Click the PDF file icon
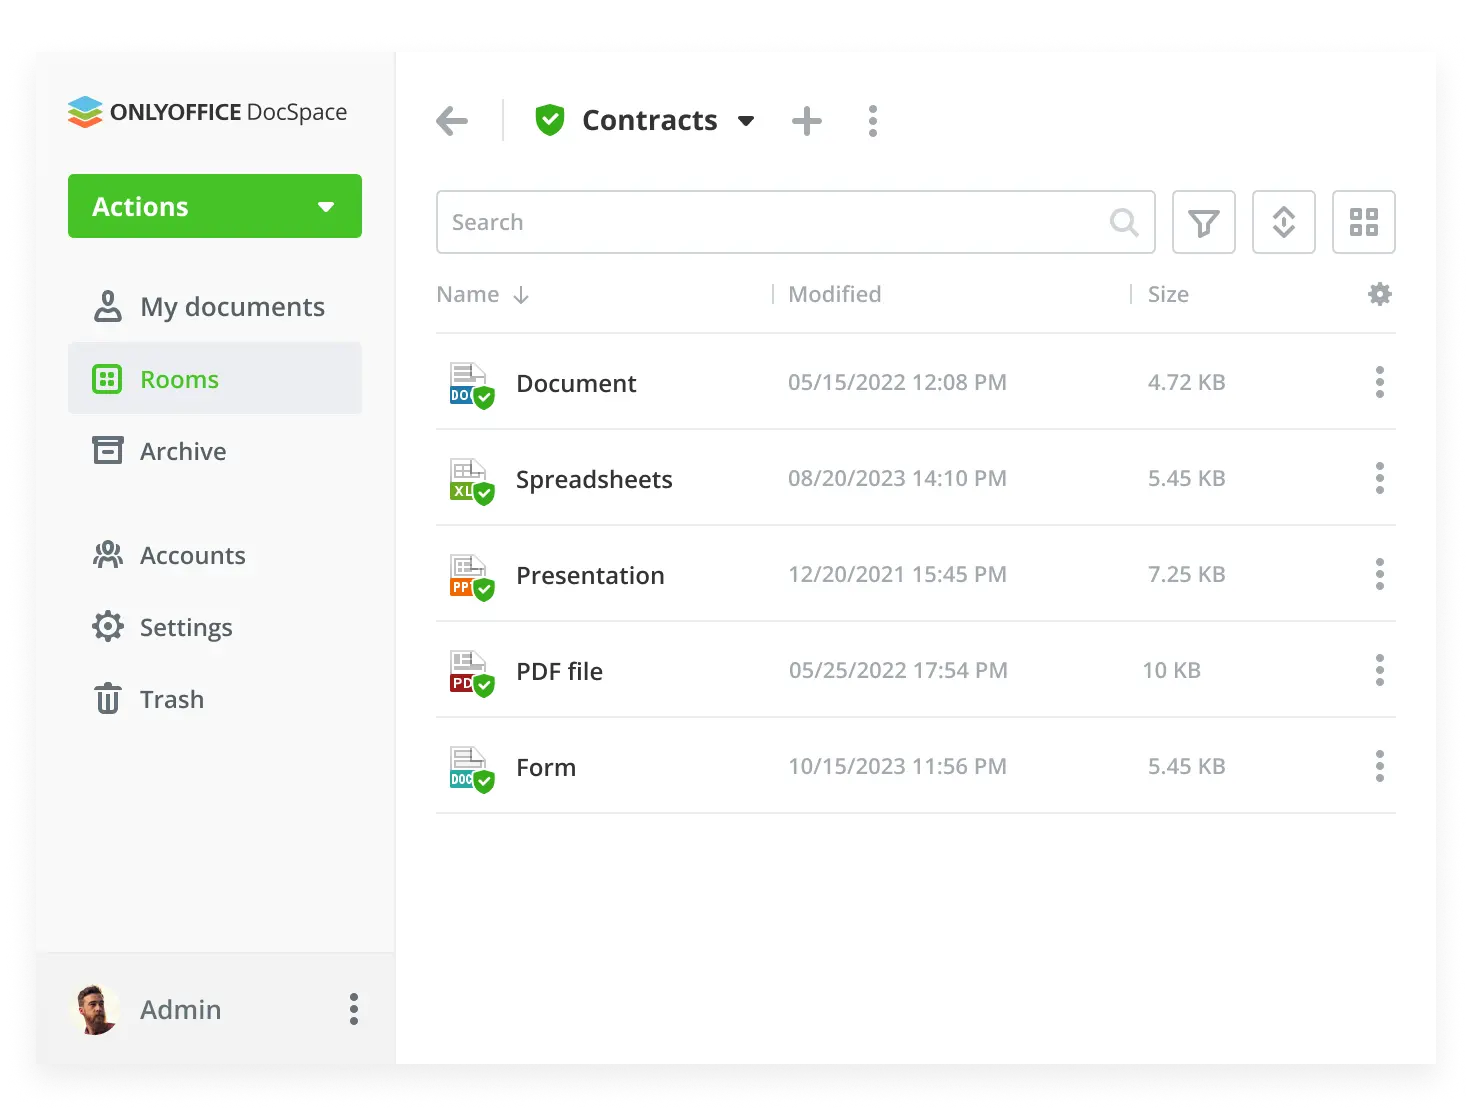This screenshot has height=1120, width=1472. pyautogui.click(x=470, y=672)
